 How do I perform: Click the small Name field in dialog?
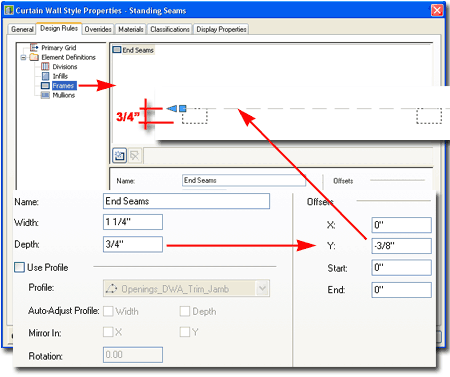244,181
